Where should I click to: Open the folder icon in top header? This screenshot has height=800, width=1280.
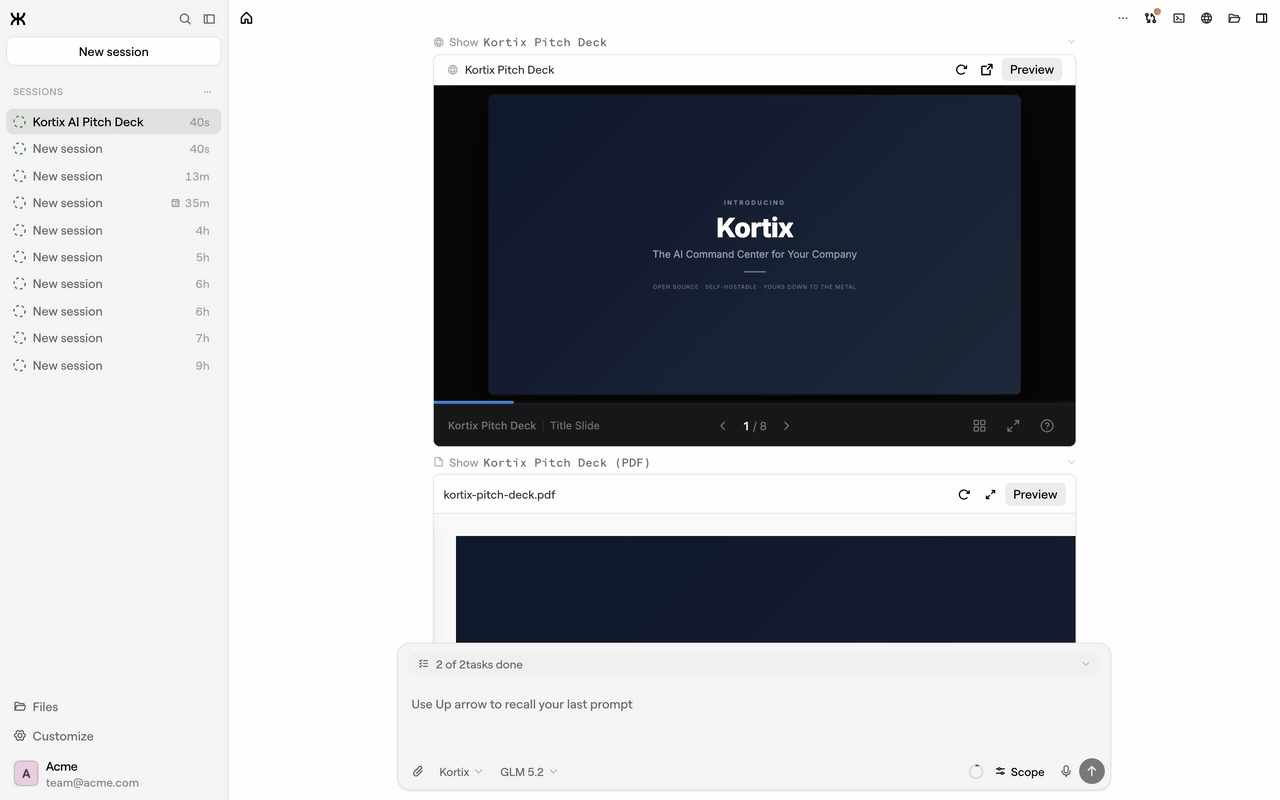point(1234,18)
